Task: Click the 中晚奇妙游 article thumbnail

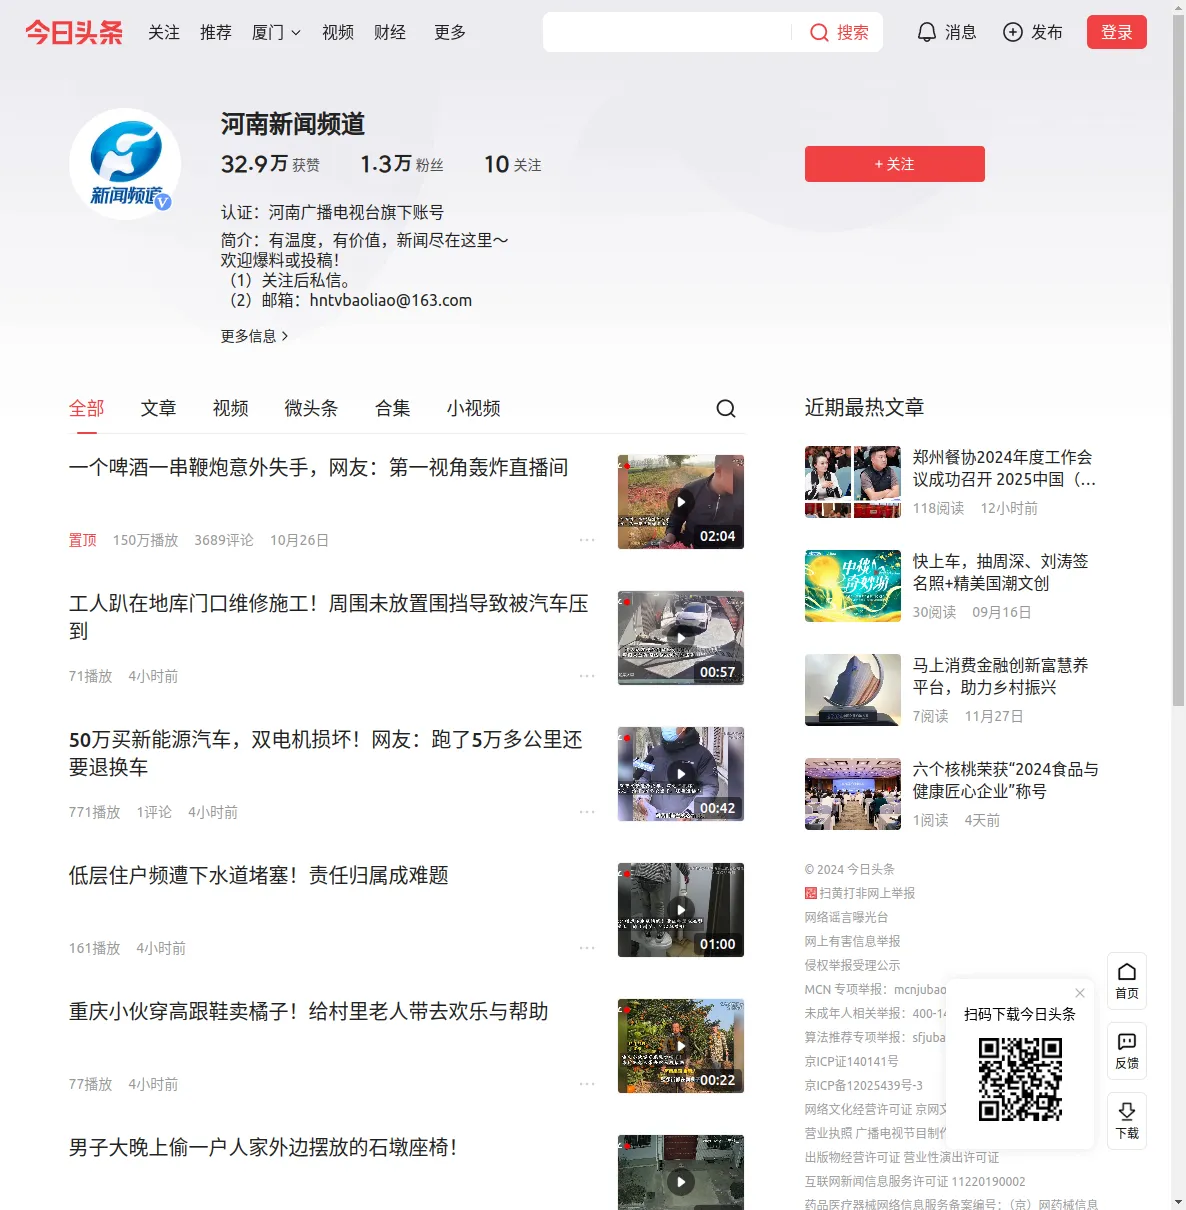Action: click(x=853, y=586)
